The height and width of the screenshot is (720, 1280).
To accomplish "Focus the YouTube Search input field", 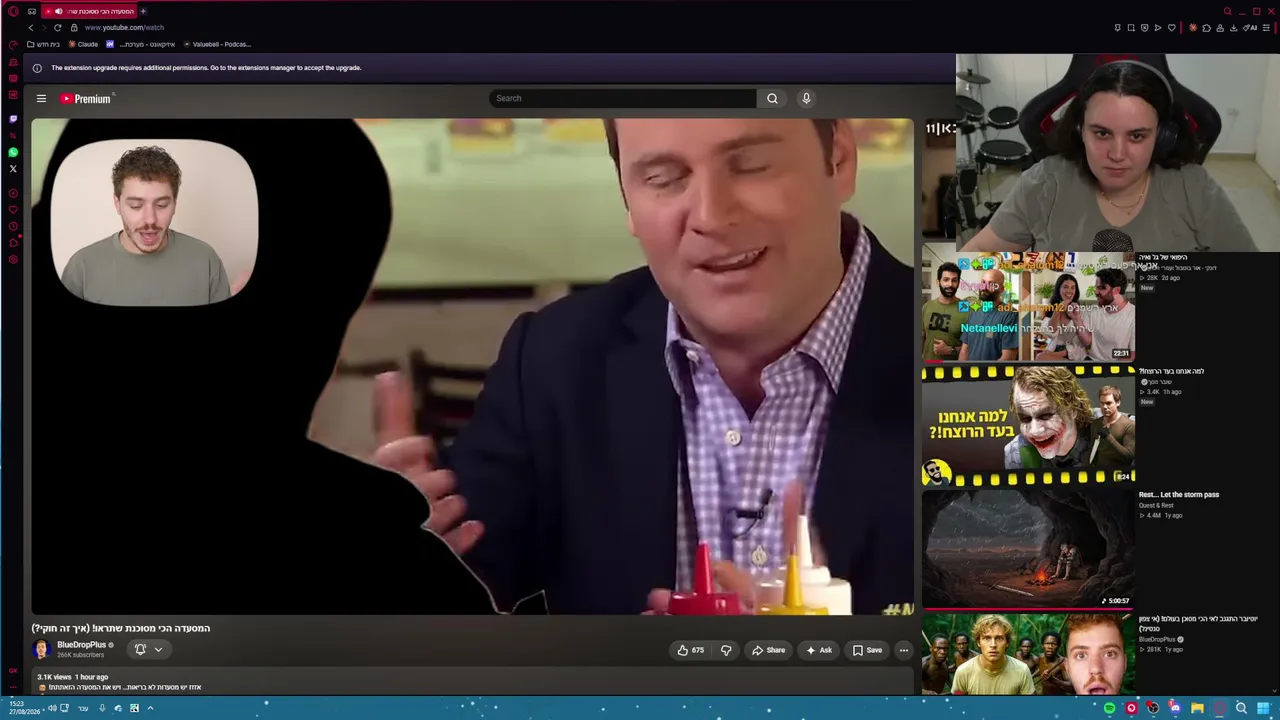I will (623, 98).
